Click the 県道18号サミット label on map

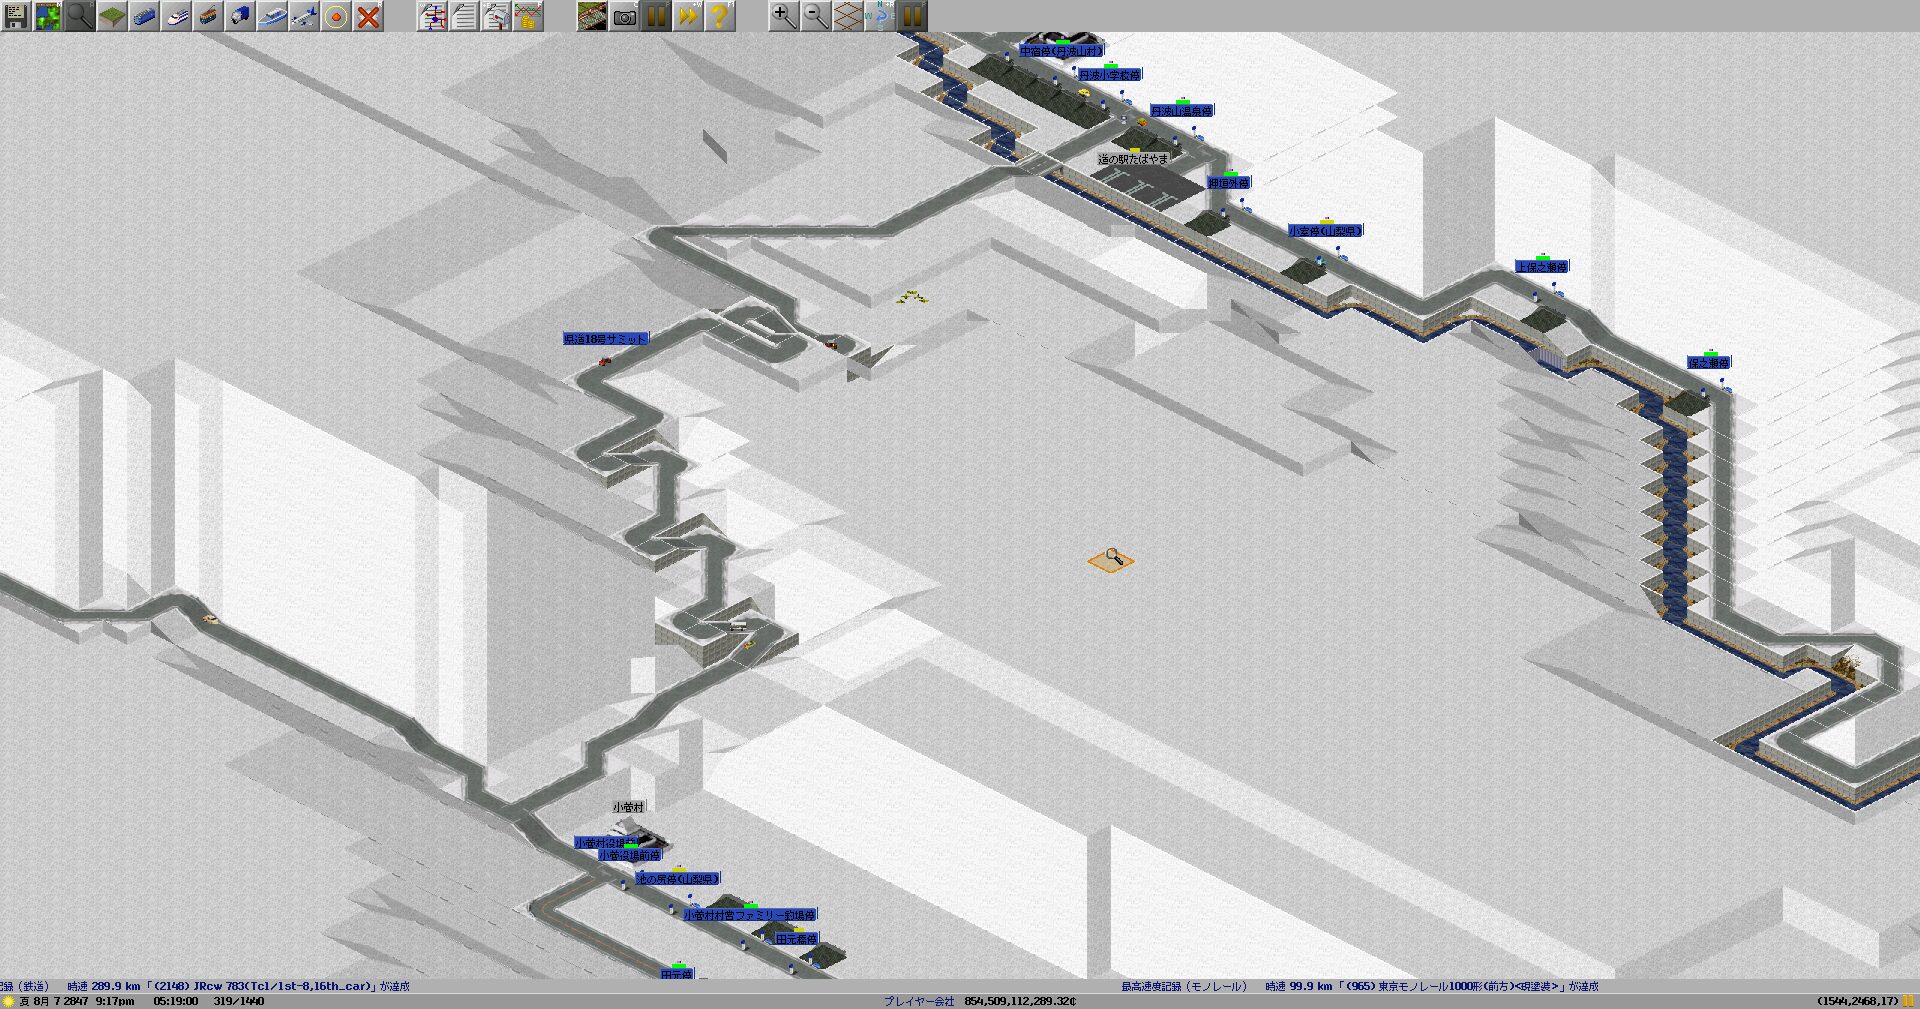click(605, 339)
